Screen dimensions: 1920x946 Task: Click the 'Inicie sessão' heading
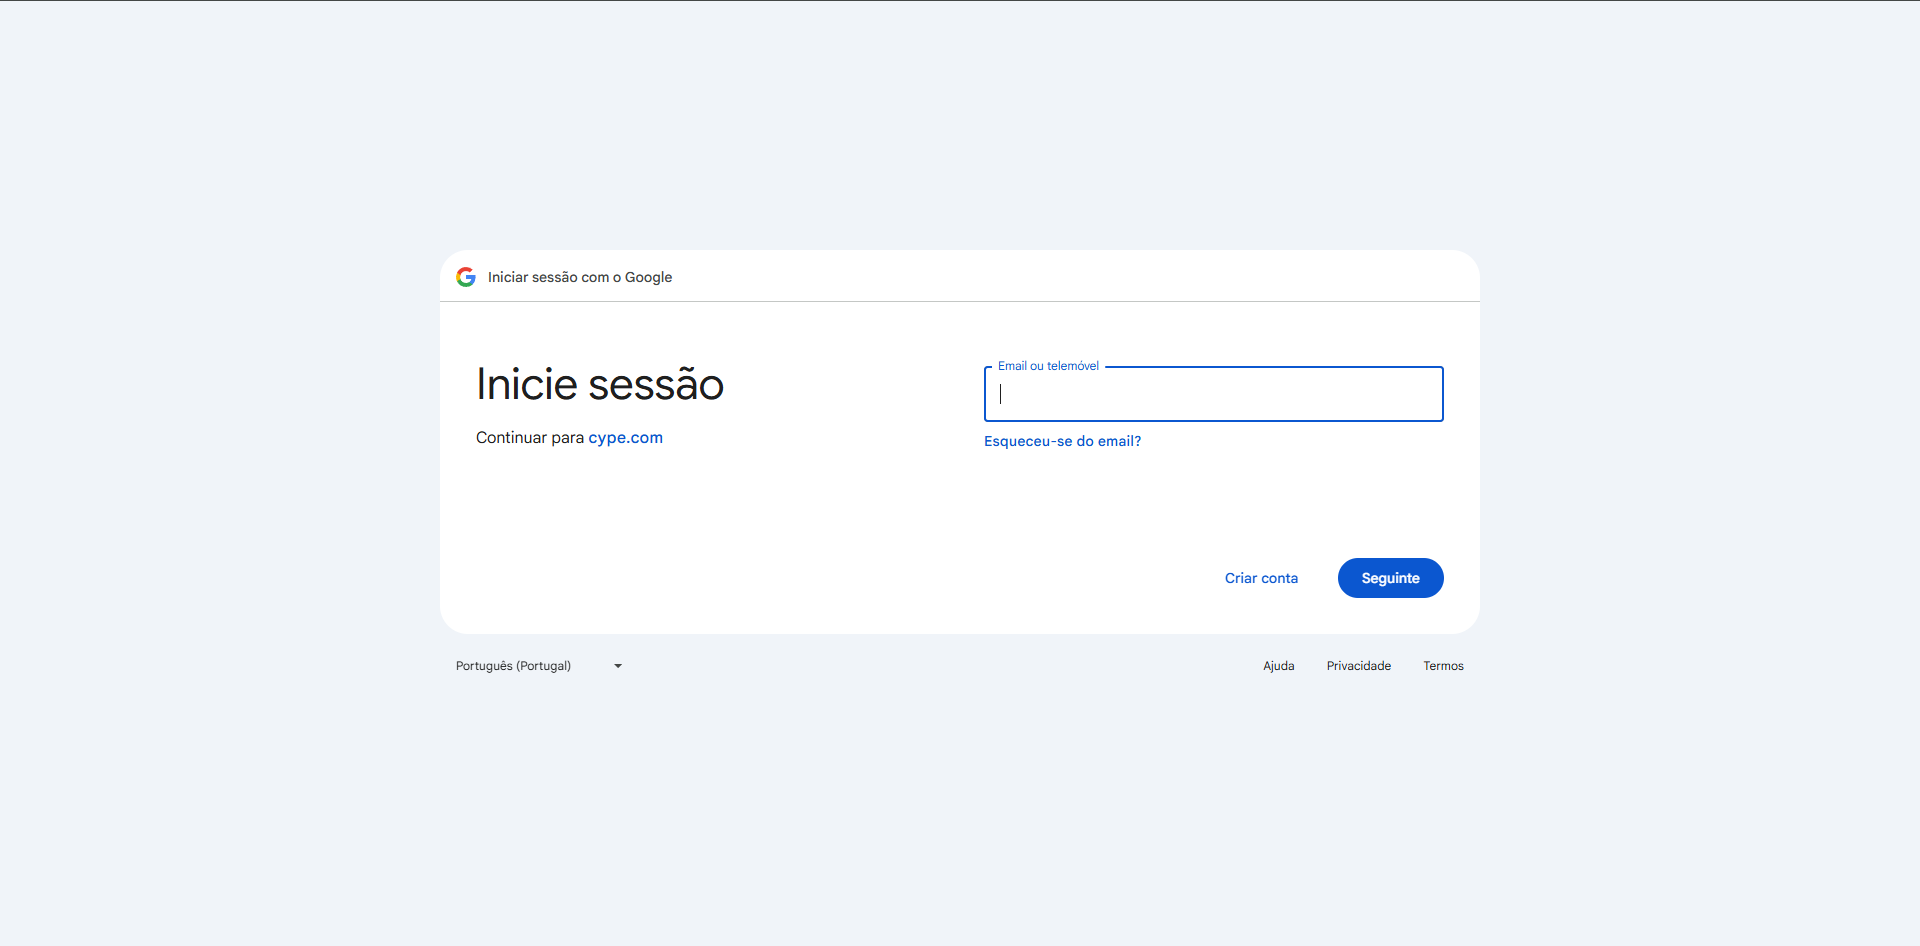point(600,385)
